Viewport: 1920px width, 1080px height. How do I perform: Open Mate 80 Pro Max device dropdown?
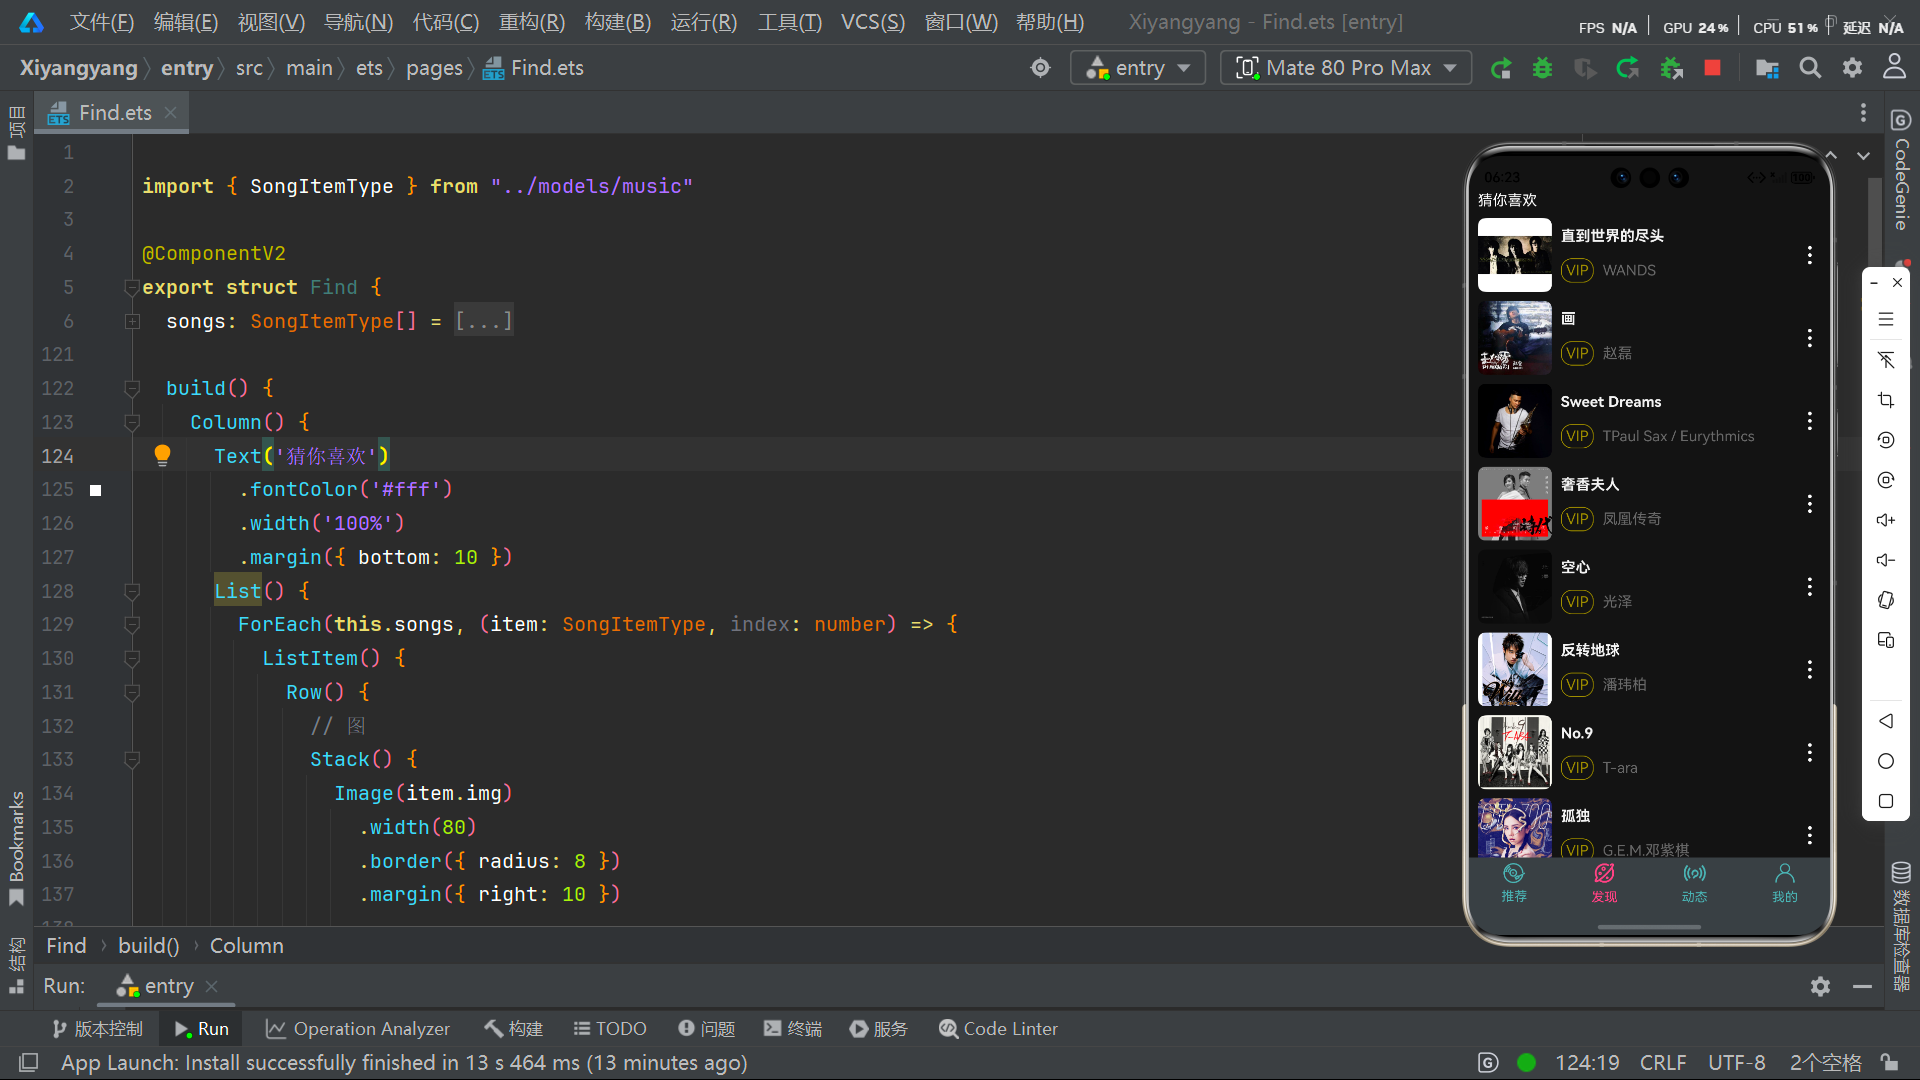click(1346, 68)
